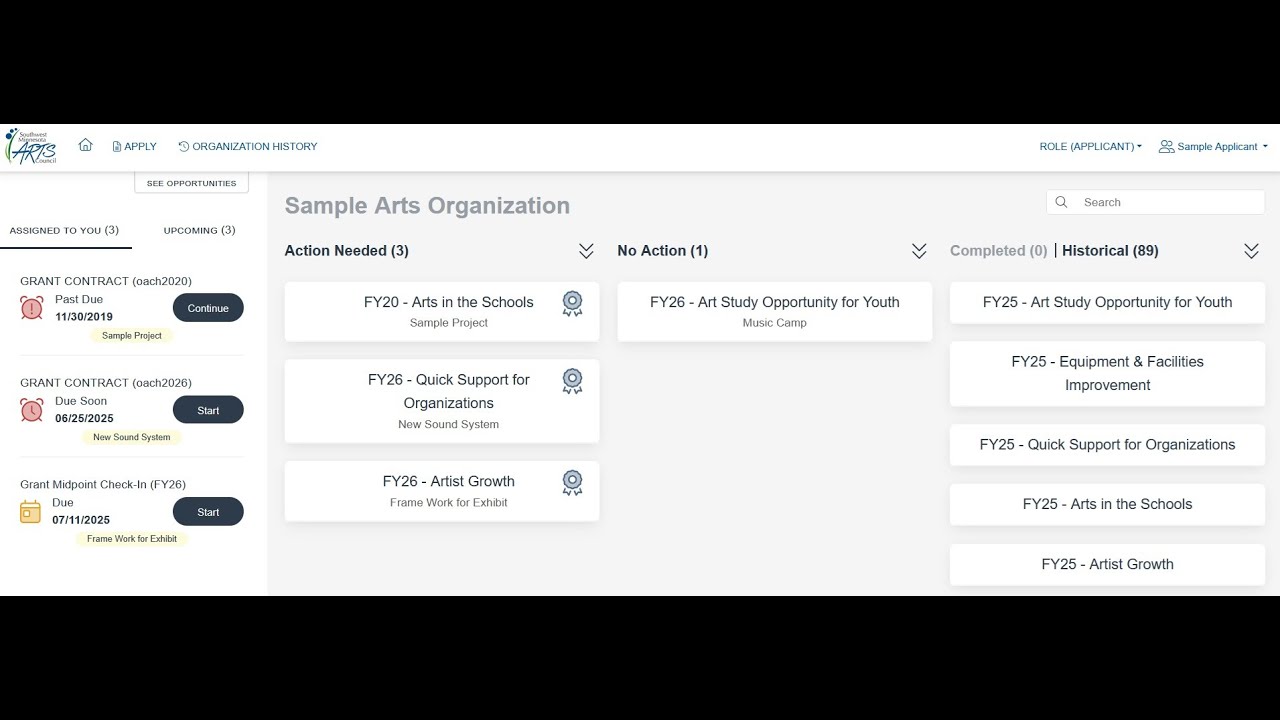This screenshot has width=1280, height=720.
Task: Open the FY25 Artist Growth card
Action: 1107,564
